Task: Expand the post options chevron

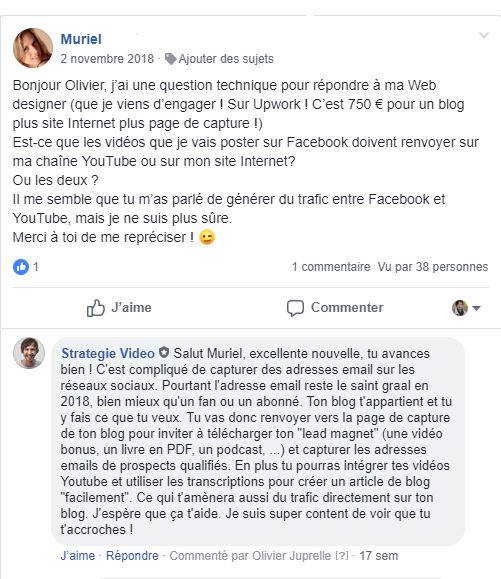Action: point(484,35)
